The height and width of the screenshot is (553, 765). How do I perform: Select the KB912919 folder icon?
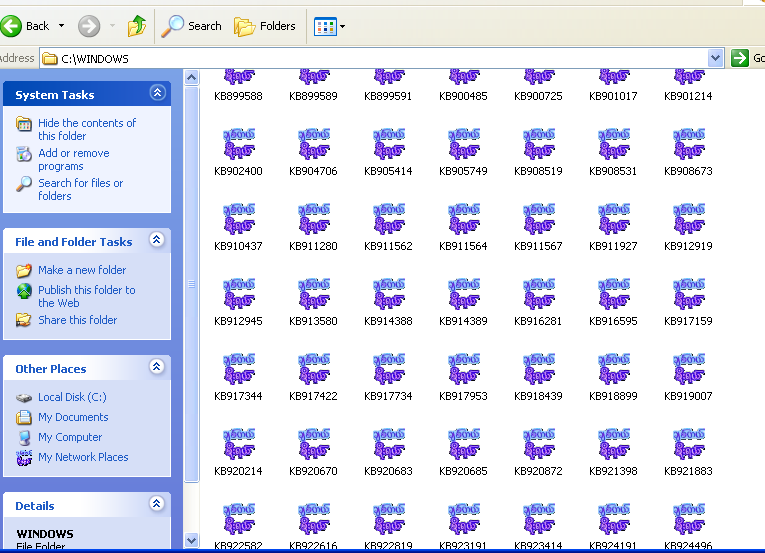[688, 219]
